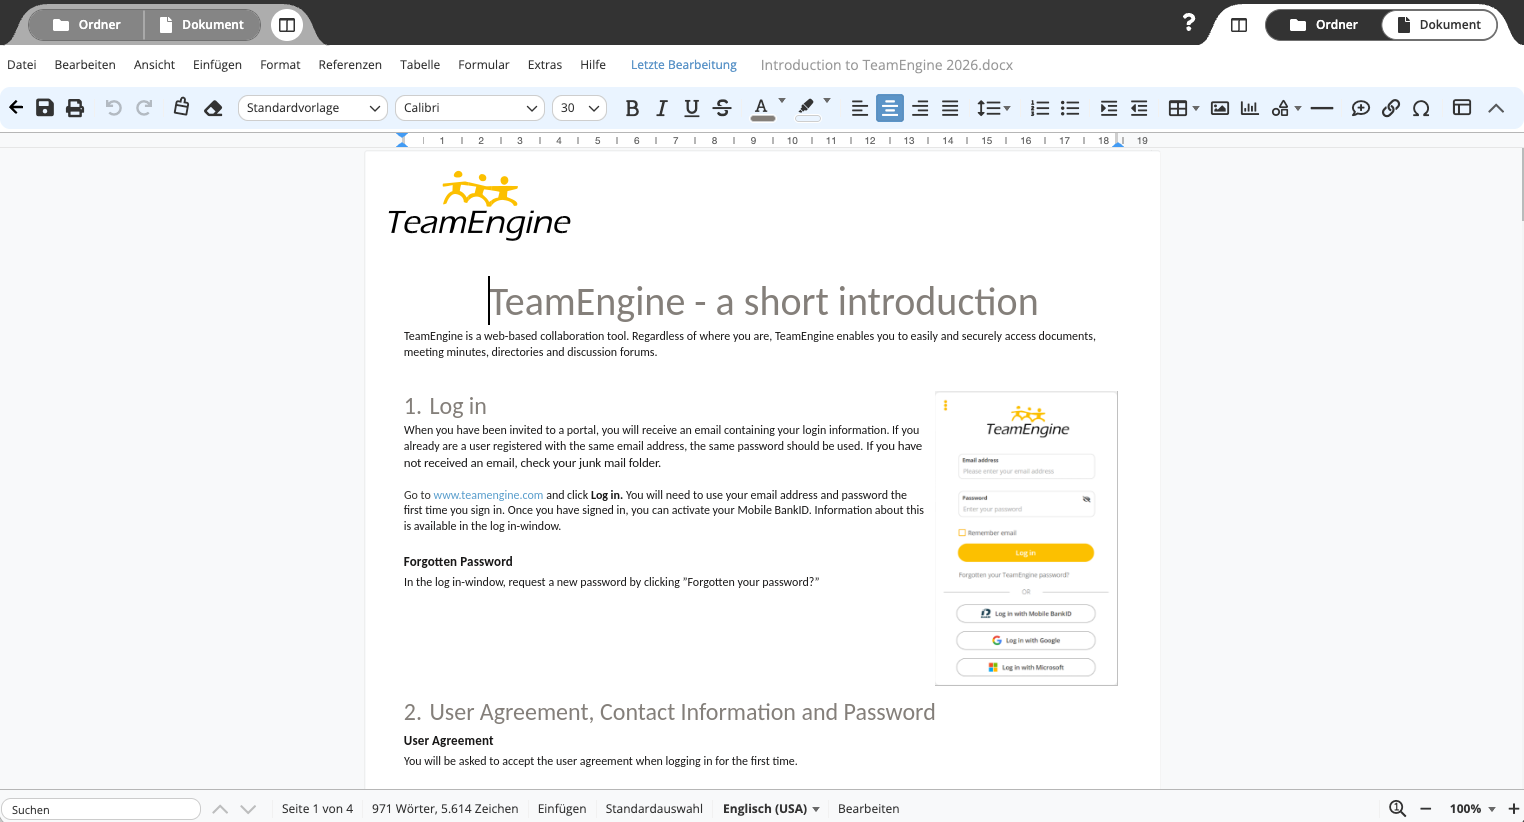The width and height of the screenshot is (1524, 822).
Task: Insert a table with the grid icon
Action: click(1178, 108)
